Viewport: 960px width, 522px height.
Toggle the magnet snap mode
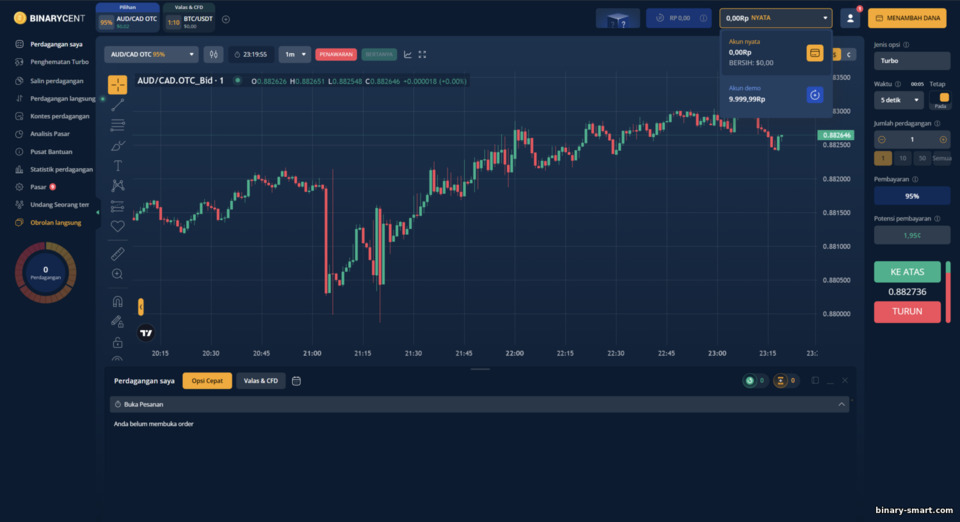[118, 301]
